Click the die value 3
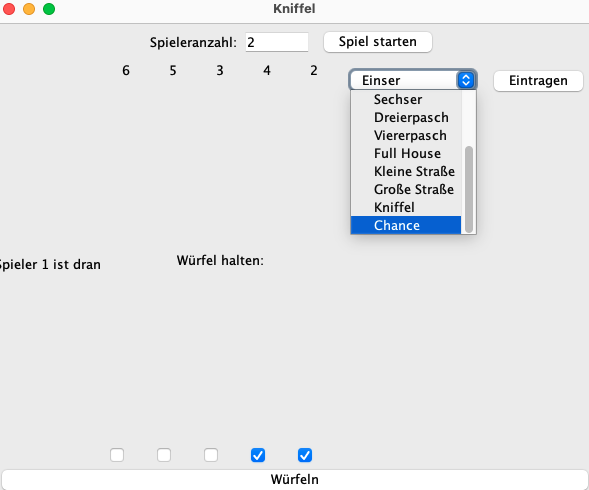The height and width of the screenshot is (490, 589). coord(220,70)
